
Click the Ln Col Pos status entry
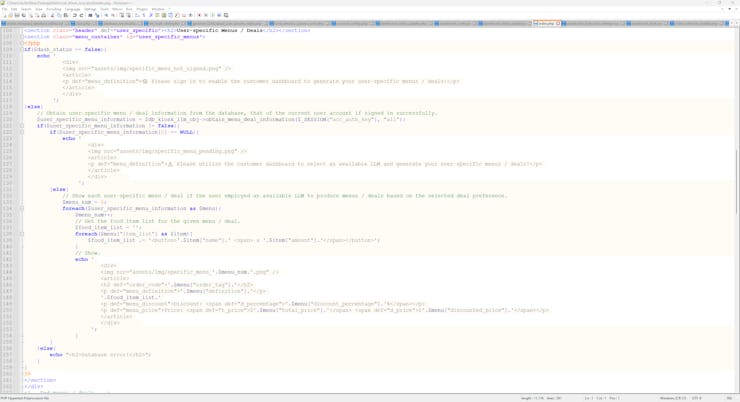pyautogui.click(x=603, y=398)
